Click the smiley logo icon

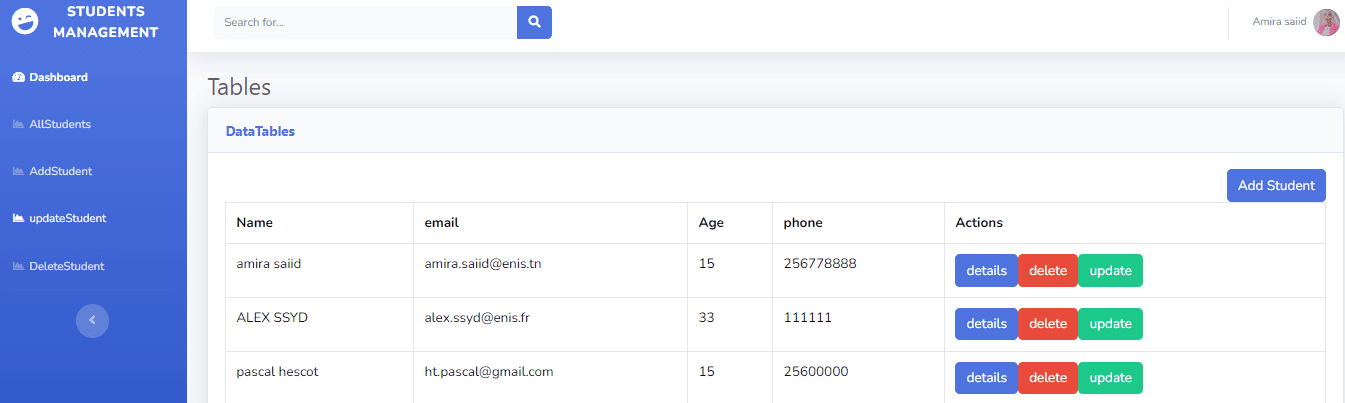(25, 22)
